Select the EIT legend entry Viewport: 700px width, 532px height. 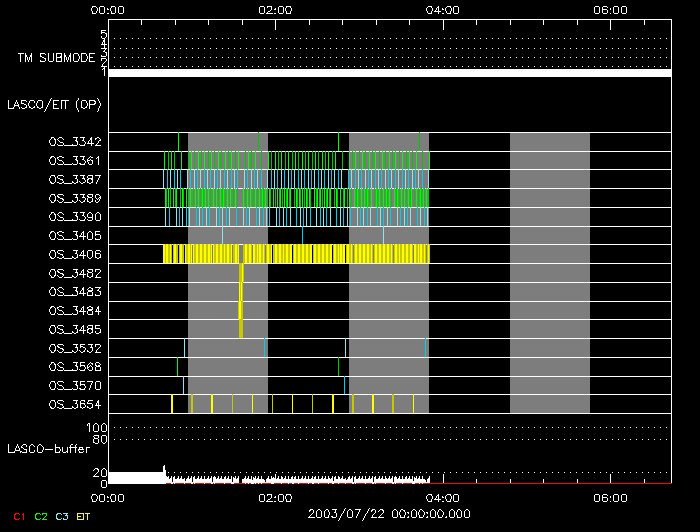point(84,516)
